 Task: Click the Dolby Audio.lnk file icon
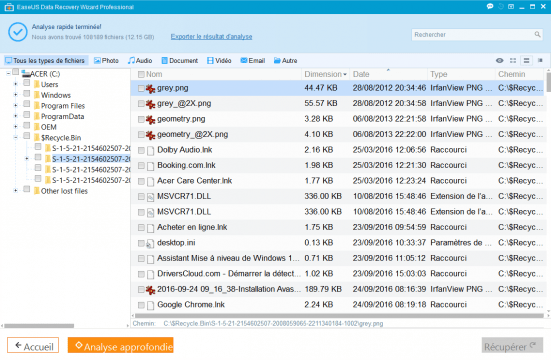click(150, 150)
